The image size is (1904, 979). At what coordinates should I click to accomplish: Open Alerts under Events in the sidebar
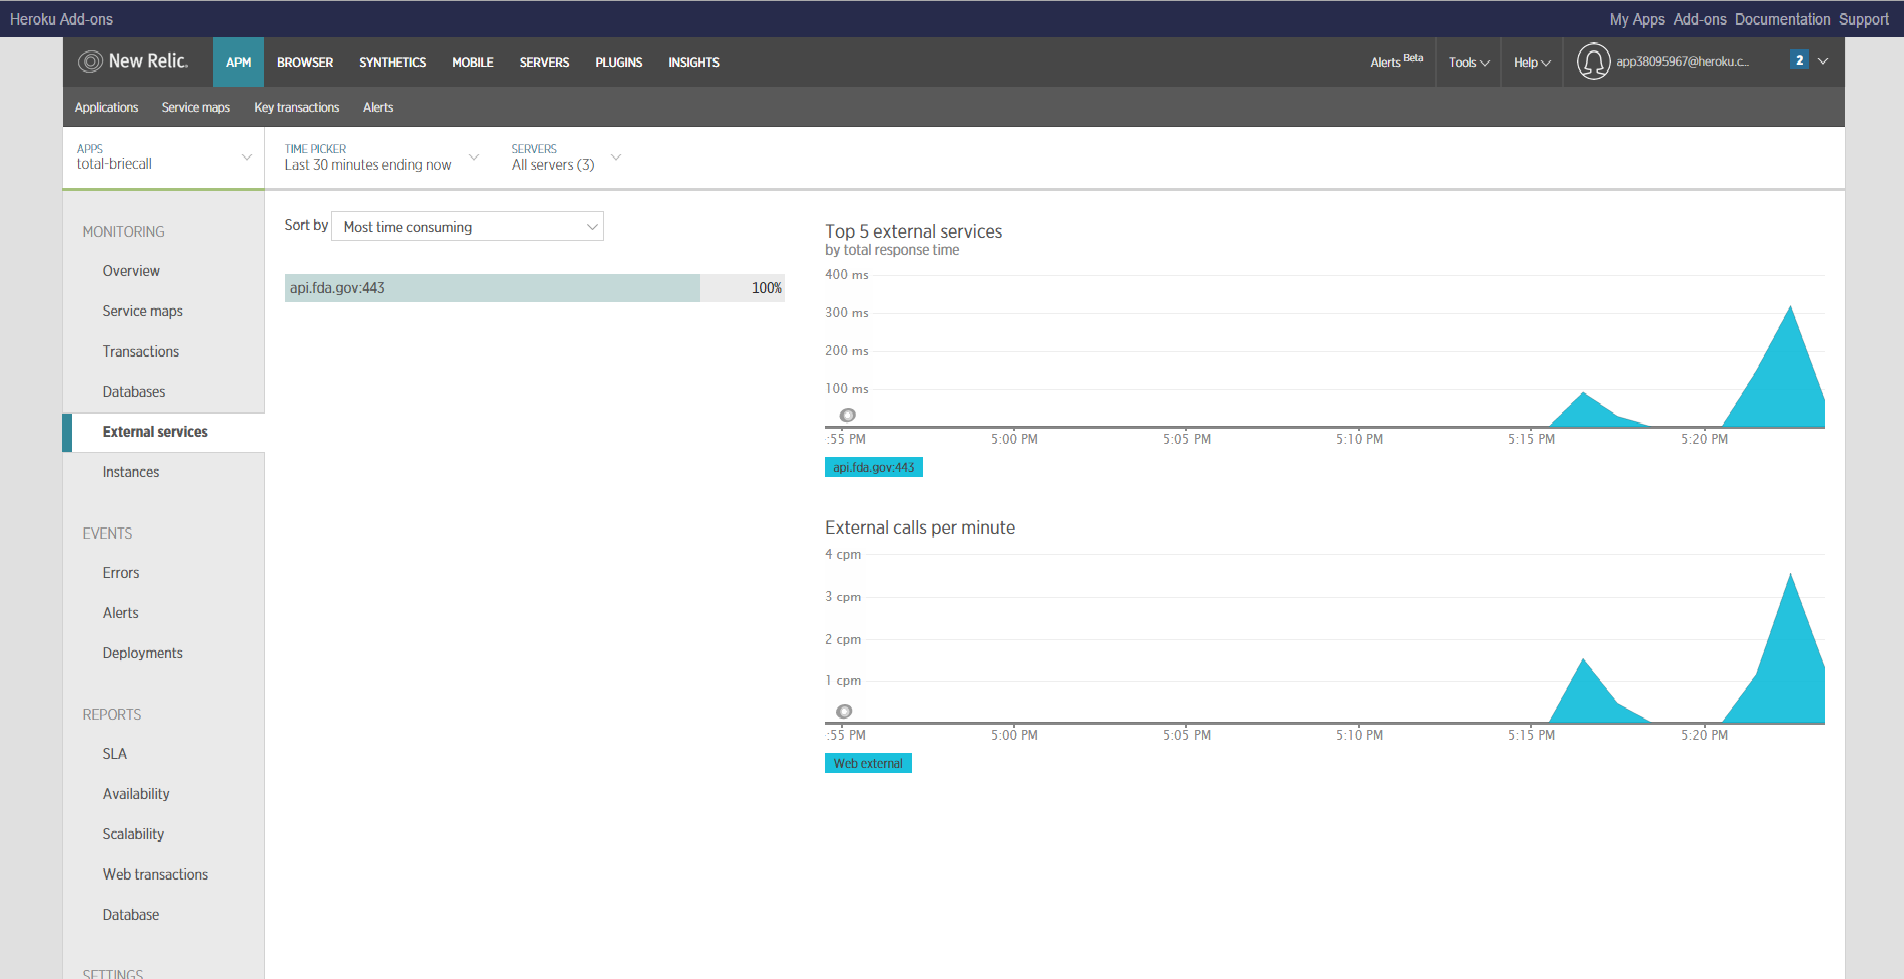(121, 613)
